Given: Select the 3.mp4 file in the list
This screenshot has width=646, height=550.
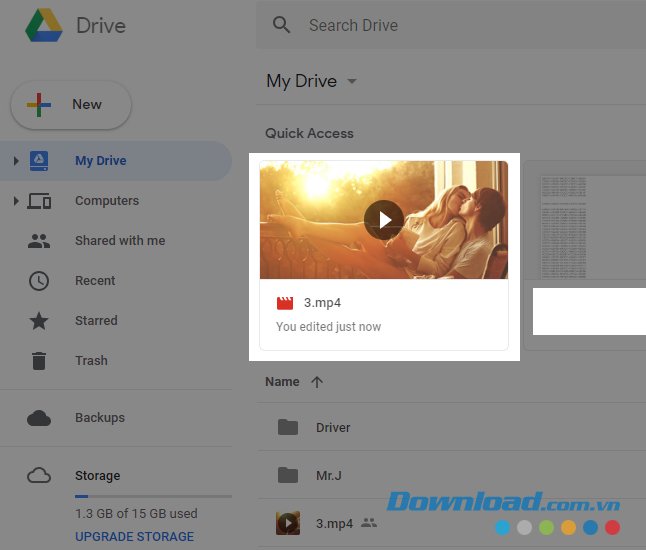Looking at the screenshot, I should coord(452,523).
